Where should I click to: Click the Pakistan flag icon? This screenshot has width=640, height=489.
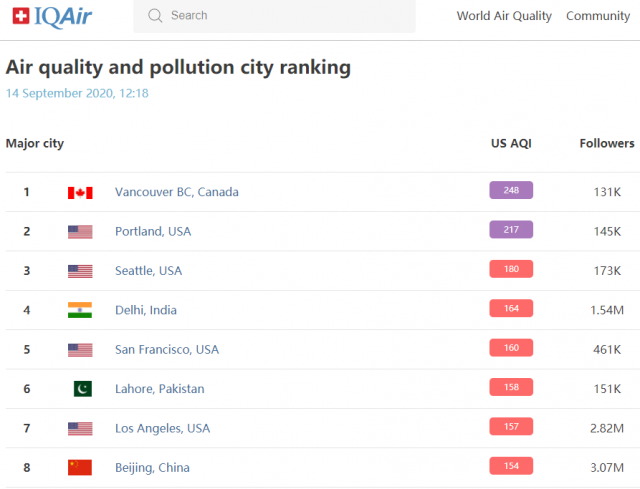(83, 389)
